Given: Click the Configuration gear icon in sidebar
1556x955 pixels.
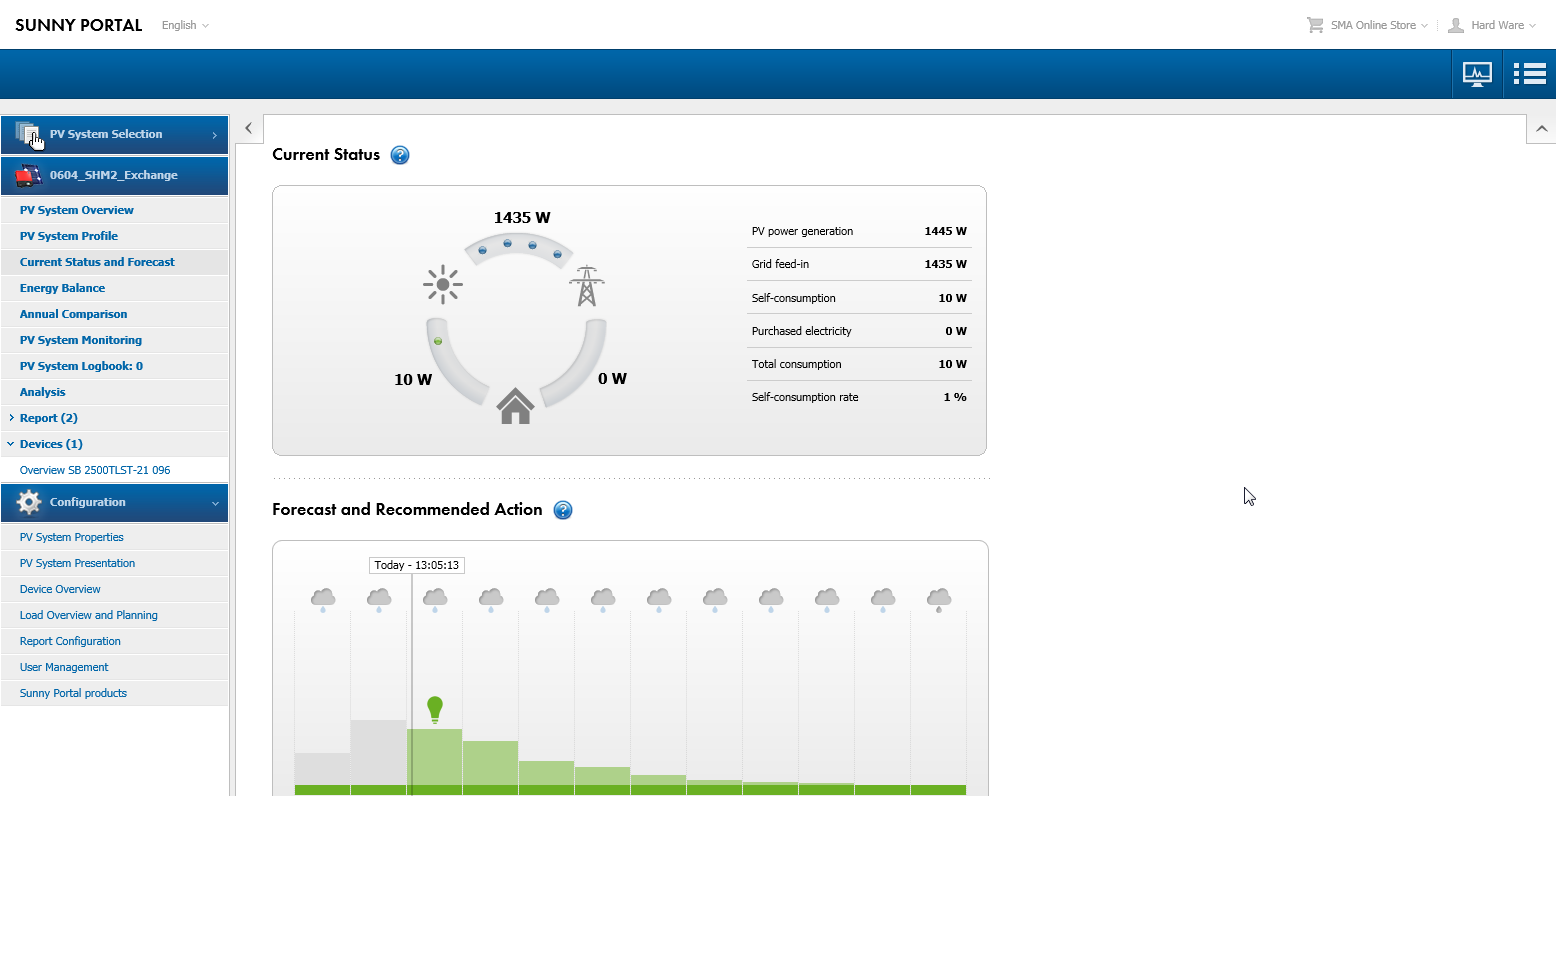Looking at the screenshot, I should pos(28,502).
